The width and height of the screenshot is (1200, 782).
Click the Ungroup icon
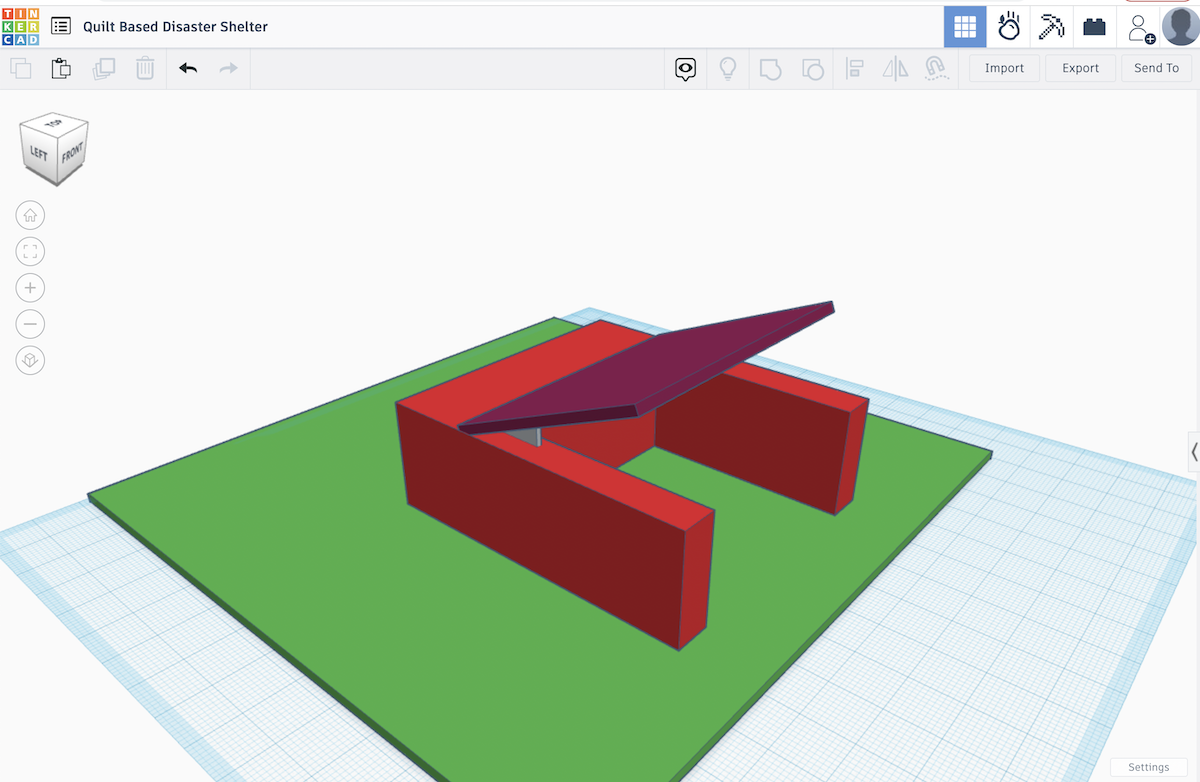[813, 68]
